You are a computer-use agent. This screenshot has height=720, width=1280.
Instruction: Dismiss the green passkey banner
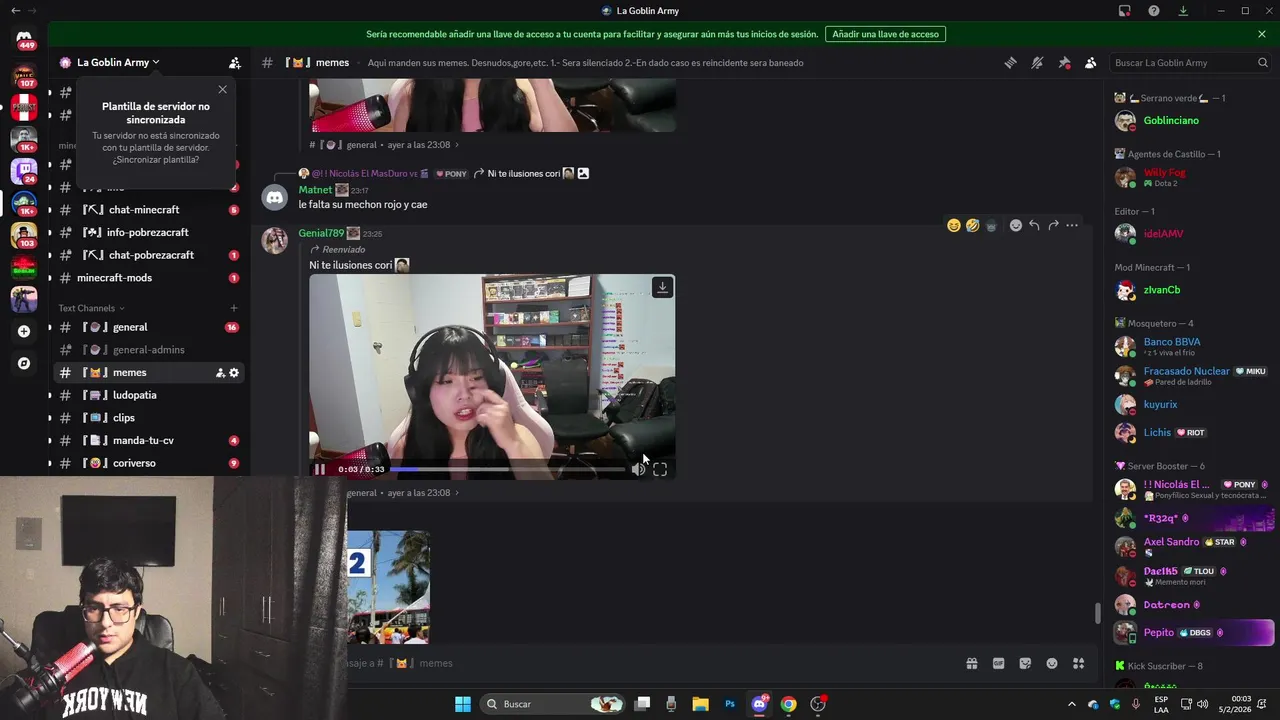pos(1262,34)
